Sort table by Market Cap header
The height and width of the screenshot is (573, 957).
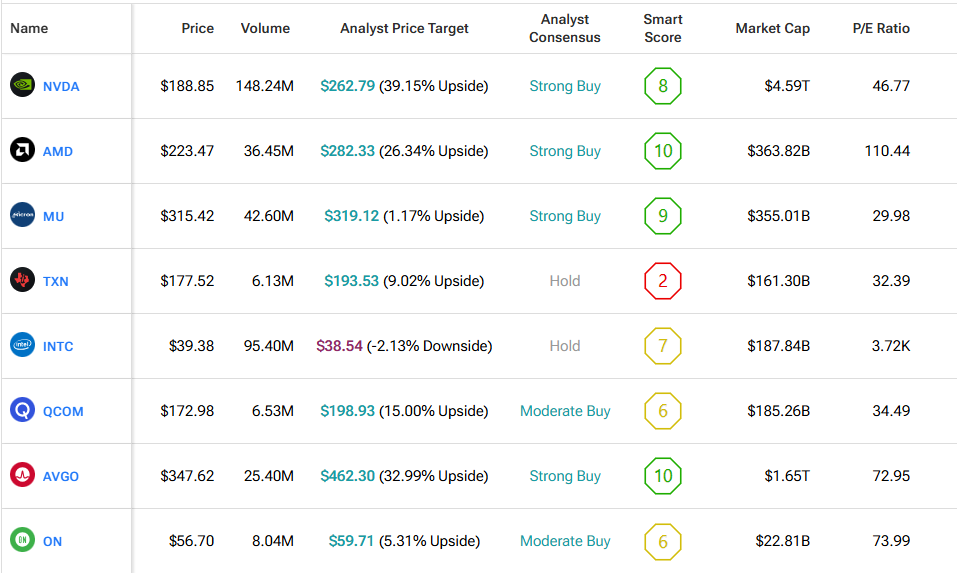pyautogui.click(x=772, y=28)
